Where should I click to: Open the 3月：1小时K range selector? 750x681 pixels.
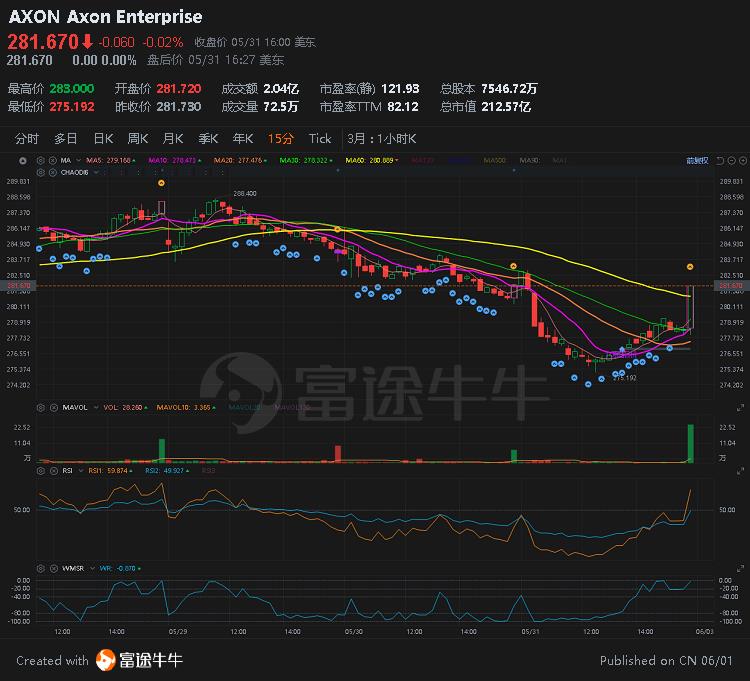tap(381, 139)
